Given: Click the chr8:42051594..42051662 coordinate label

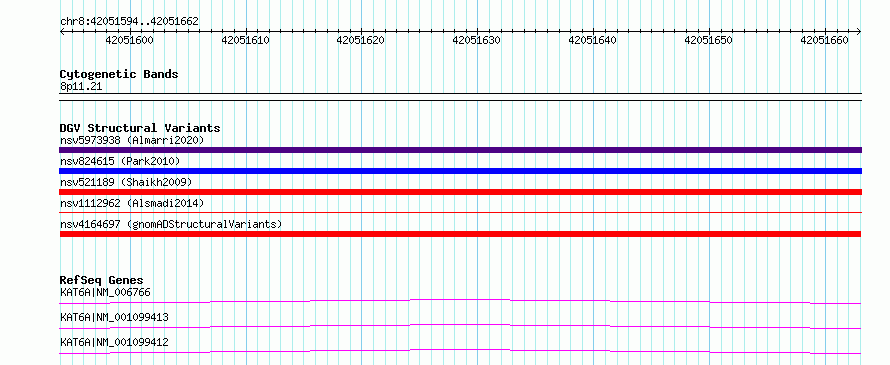Looking at the screenshot, I should click(129, 22).
